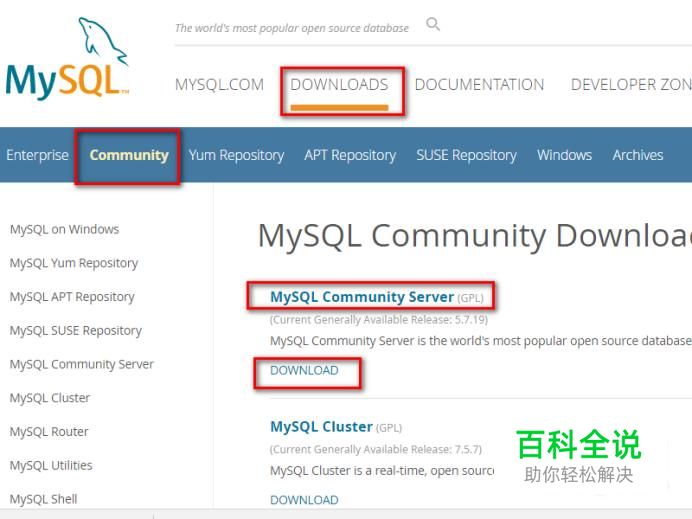
Task: Select Yum Repository in the nav bar
Action: (237, 155)
